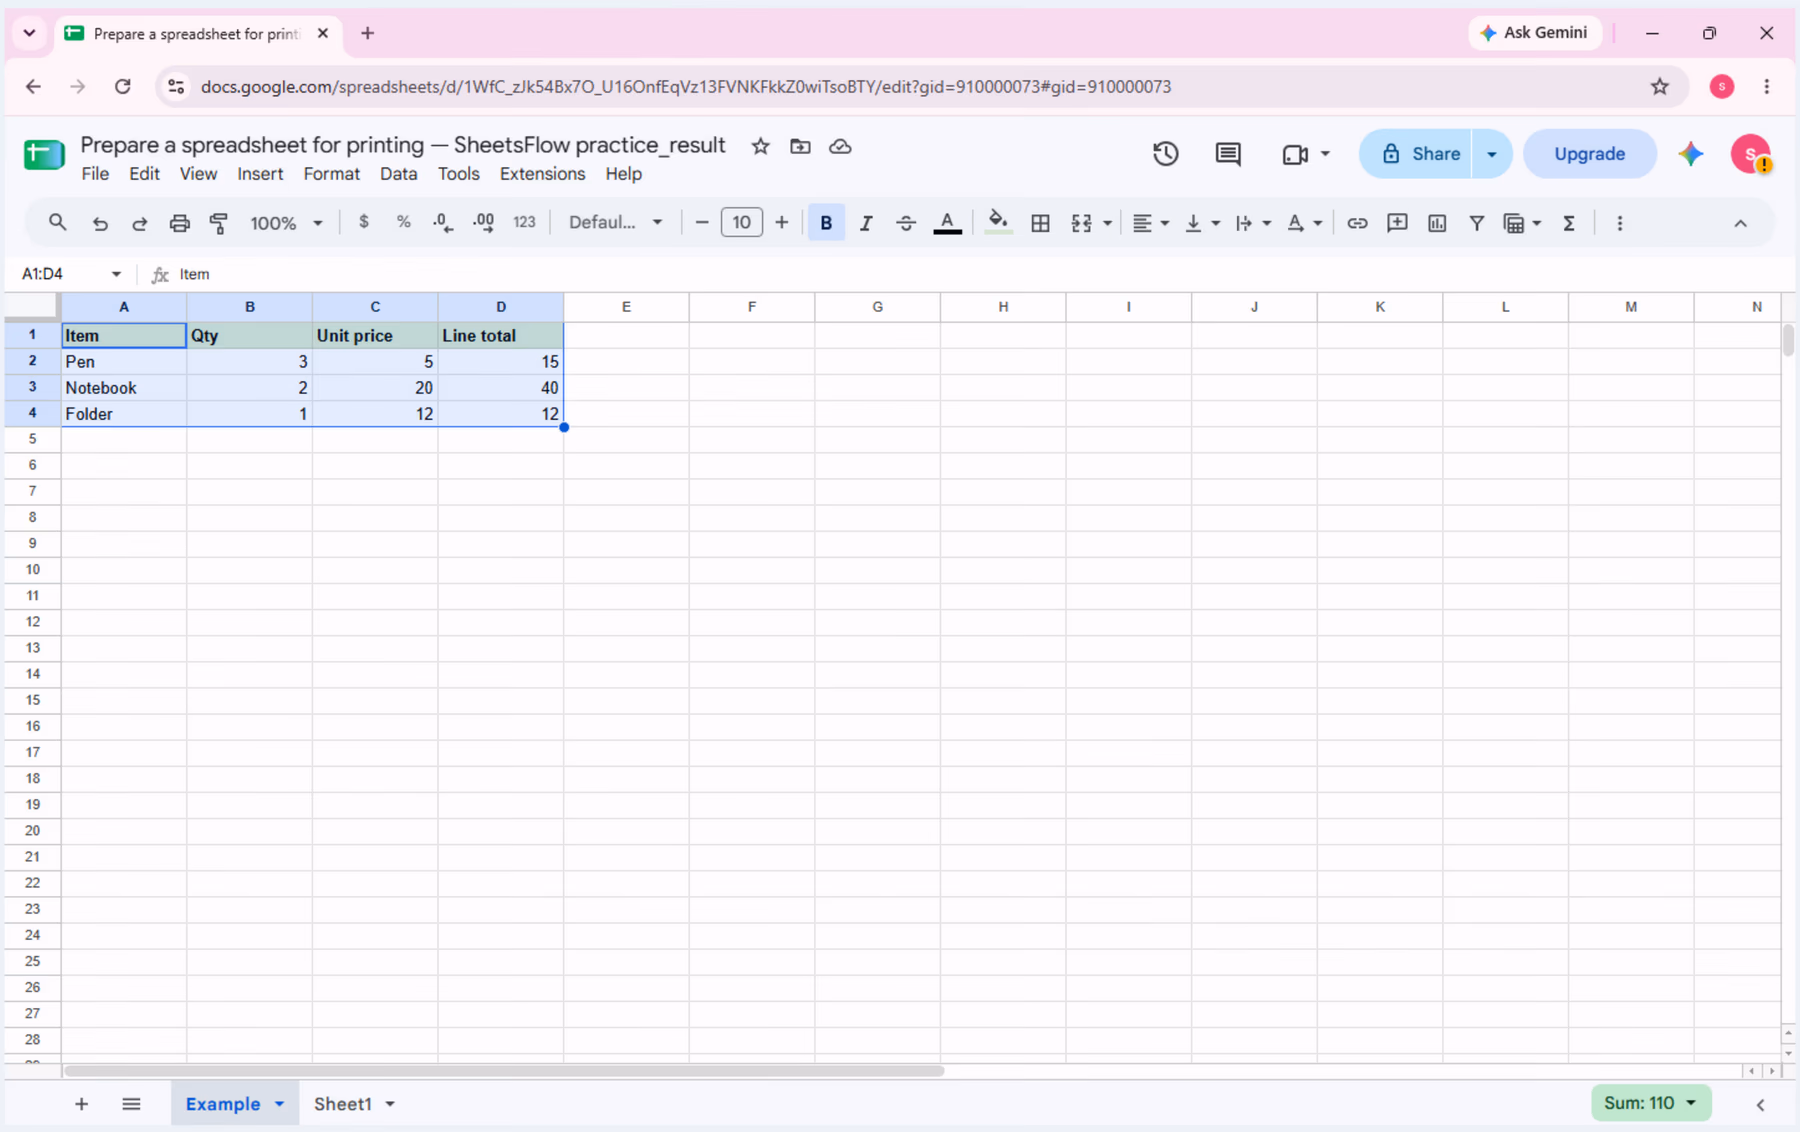This screenshot has width=1800, height=1132.
Task: Click the insert comment icon
Action: (1397, 223)
